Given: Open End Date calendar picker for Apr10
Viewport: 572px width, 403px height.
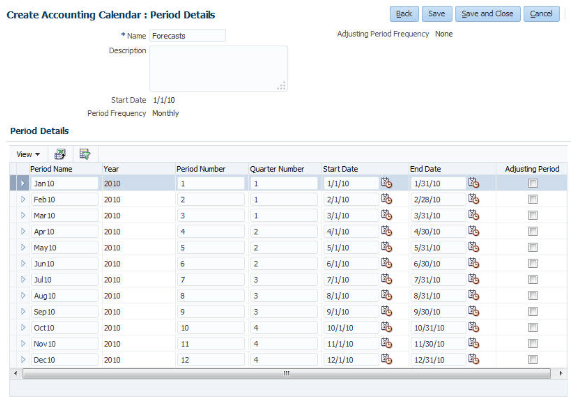Looking at the screenshot, I should tap(474, 231).
